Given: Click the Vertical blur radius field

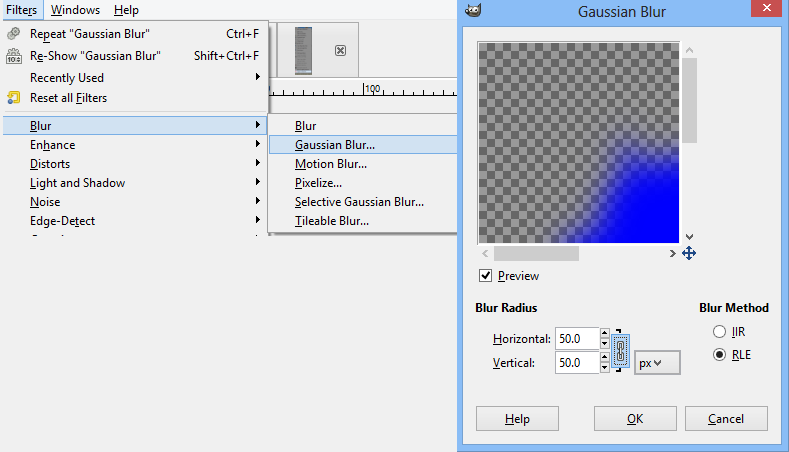Looking at the screenshot, I should pos(577,363).
